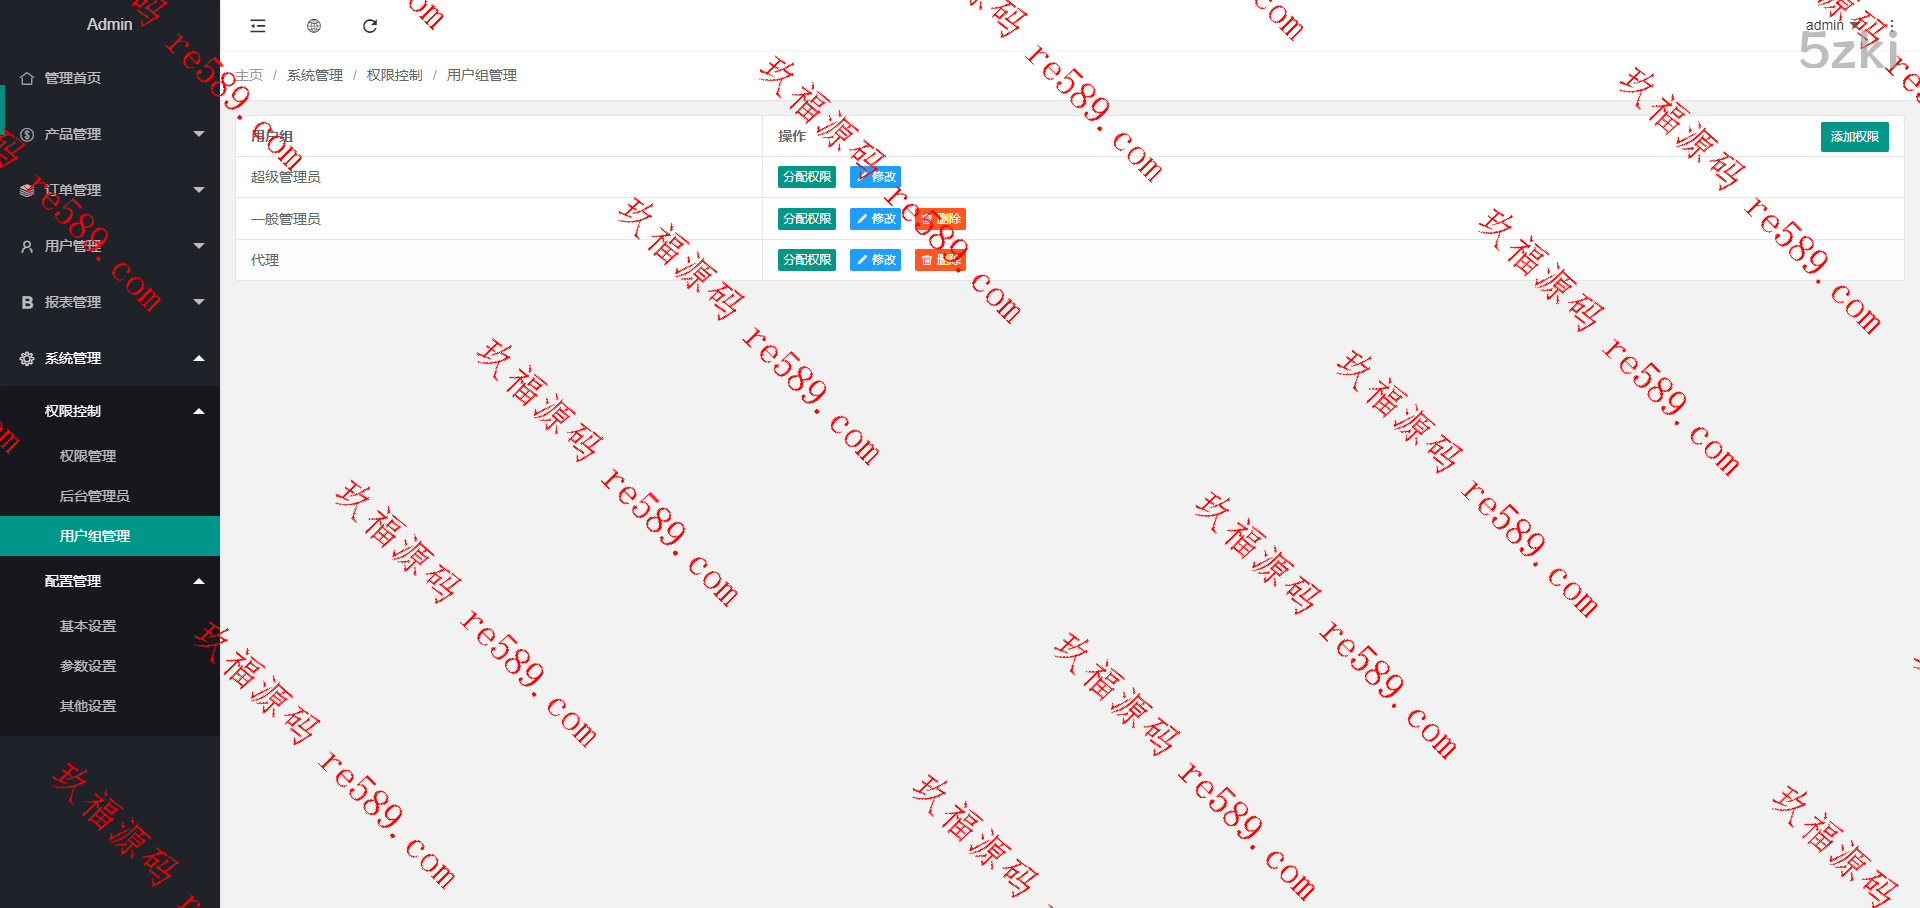The height and width of the screenshot is (908, 1920).
Task: Click the dollar icon beside 产品管理
Action: 27,134
